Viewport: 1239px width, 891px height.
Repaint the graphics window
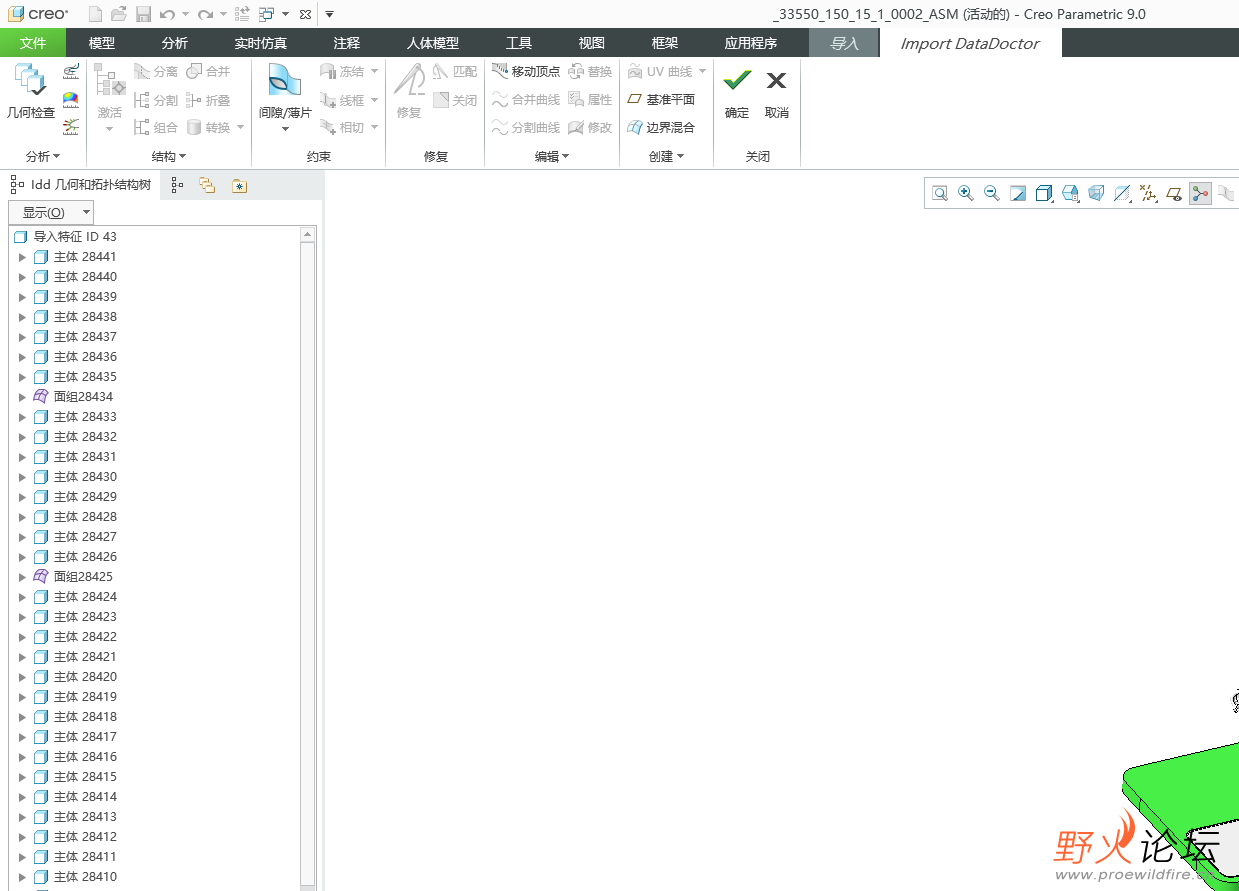(1018, 193)
